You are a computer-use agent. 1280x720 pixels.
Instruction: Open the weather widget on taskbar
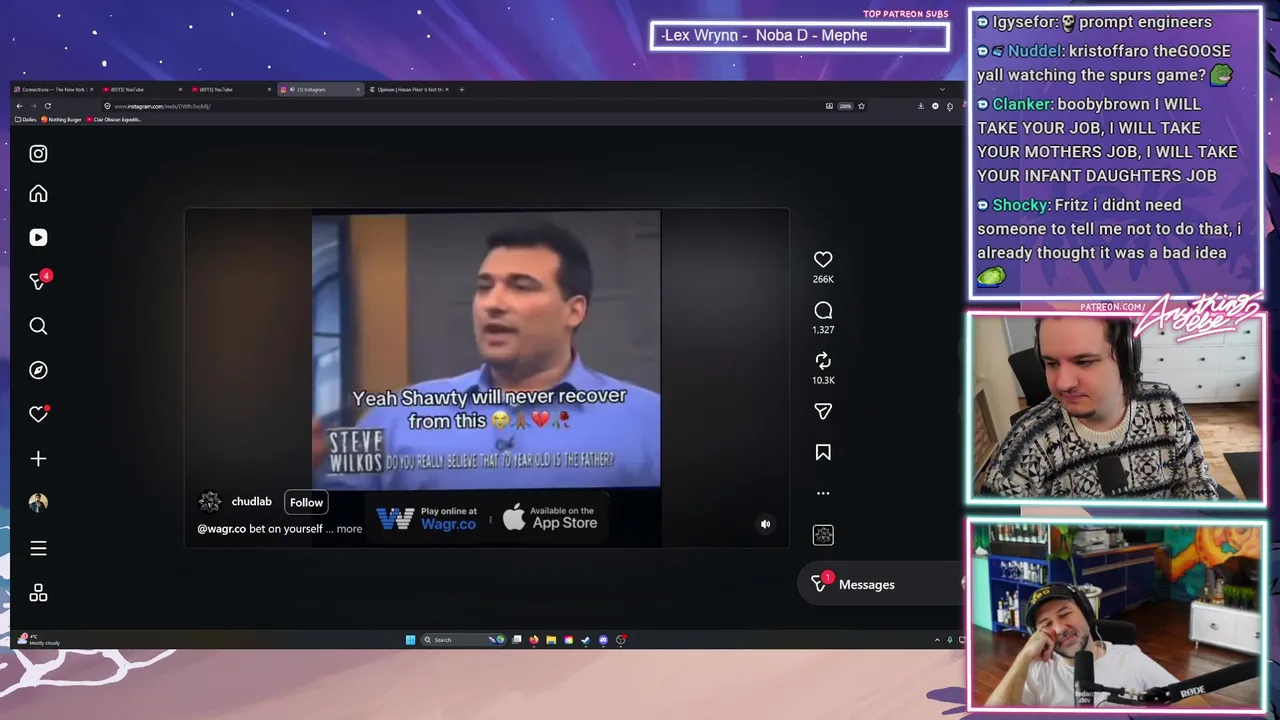click(40, 640)
